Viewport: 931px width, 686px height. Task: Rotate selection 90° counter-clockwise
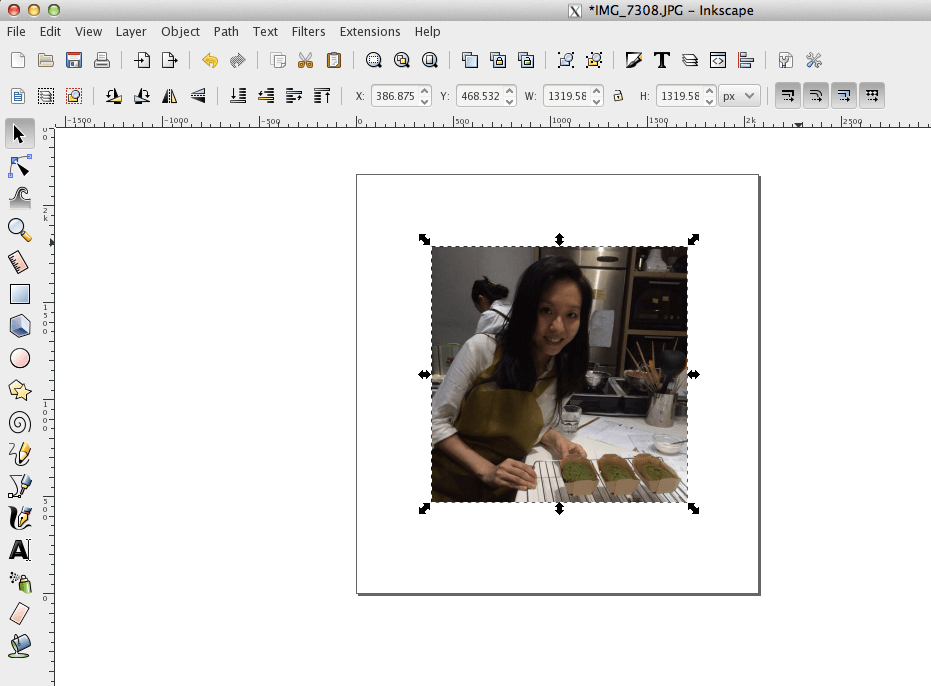click(x=113, y=96)
